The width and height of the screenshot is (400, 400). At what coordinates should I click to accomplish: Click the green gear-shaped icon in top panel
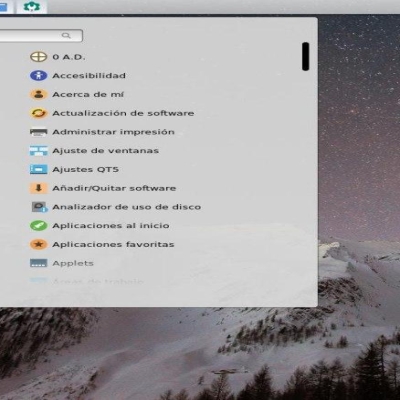31,6
